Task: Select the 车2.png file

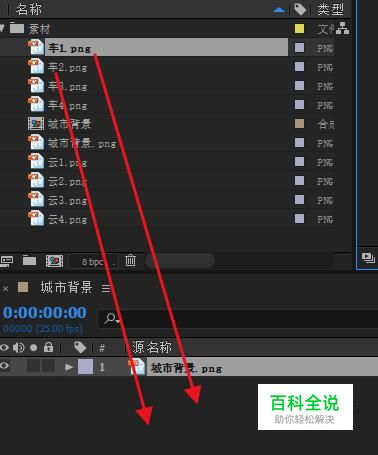Action: point(67,67)
